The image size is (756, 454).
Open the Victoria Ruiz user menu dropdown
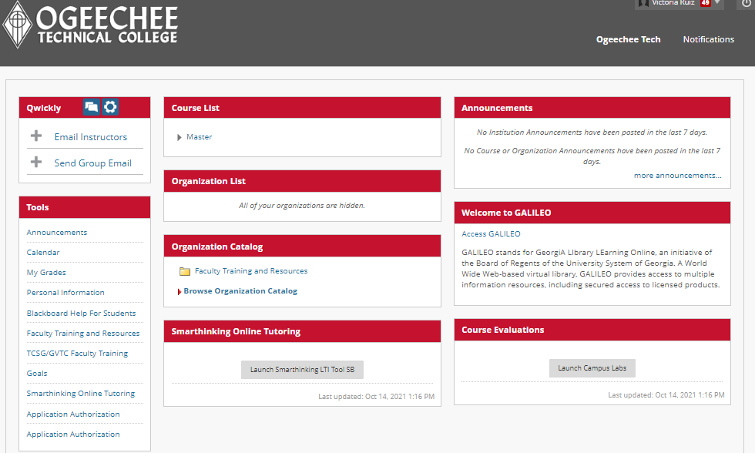coord(679,3)
